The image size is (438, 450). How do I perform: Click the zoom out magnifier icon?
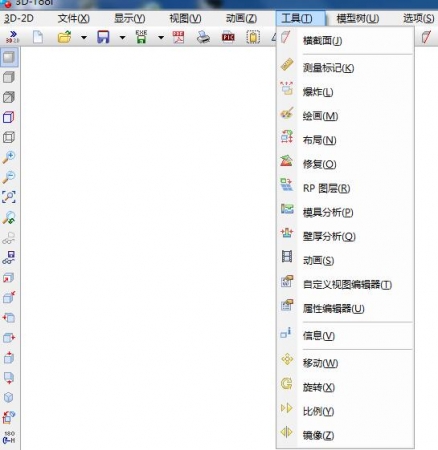[x=9, y=177]
